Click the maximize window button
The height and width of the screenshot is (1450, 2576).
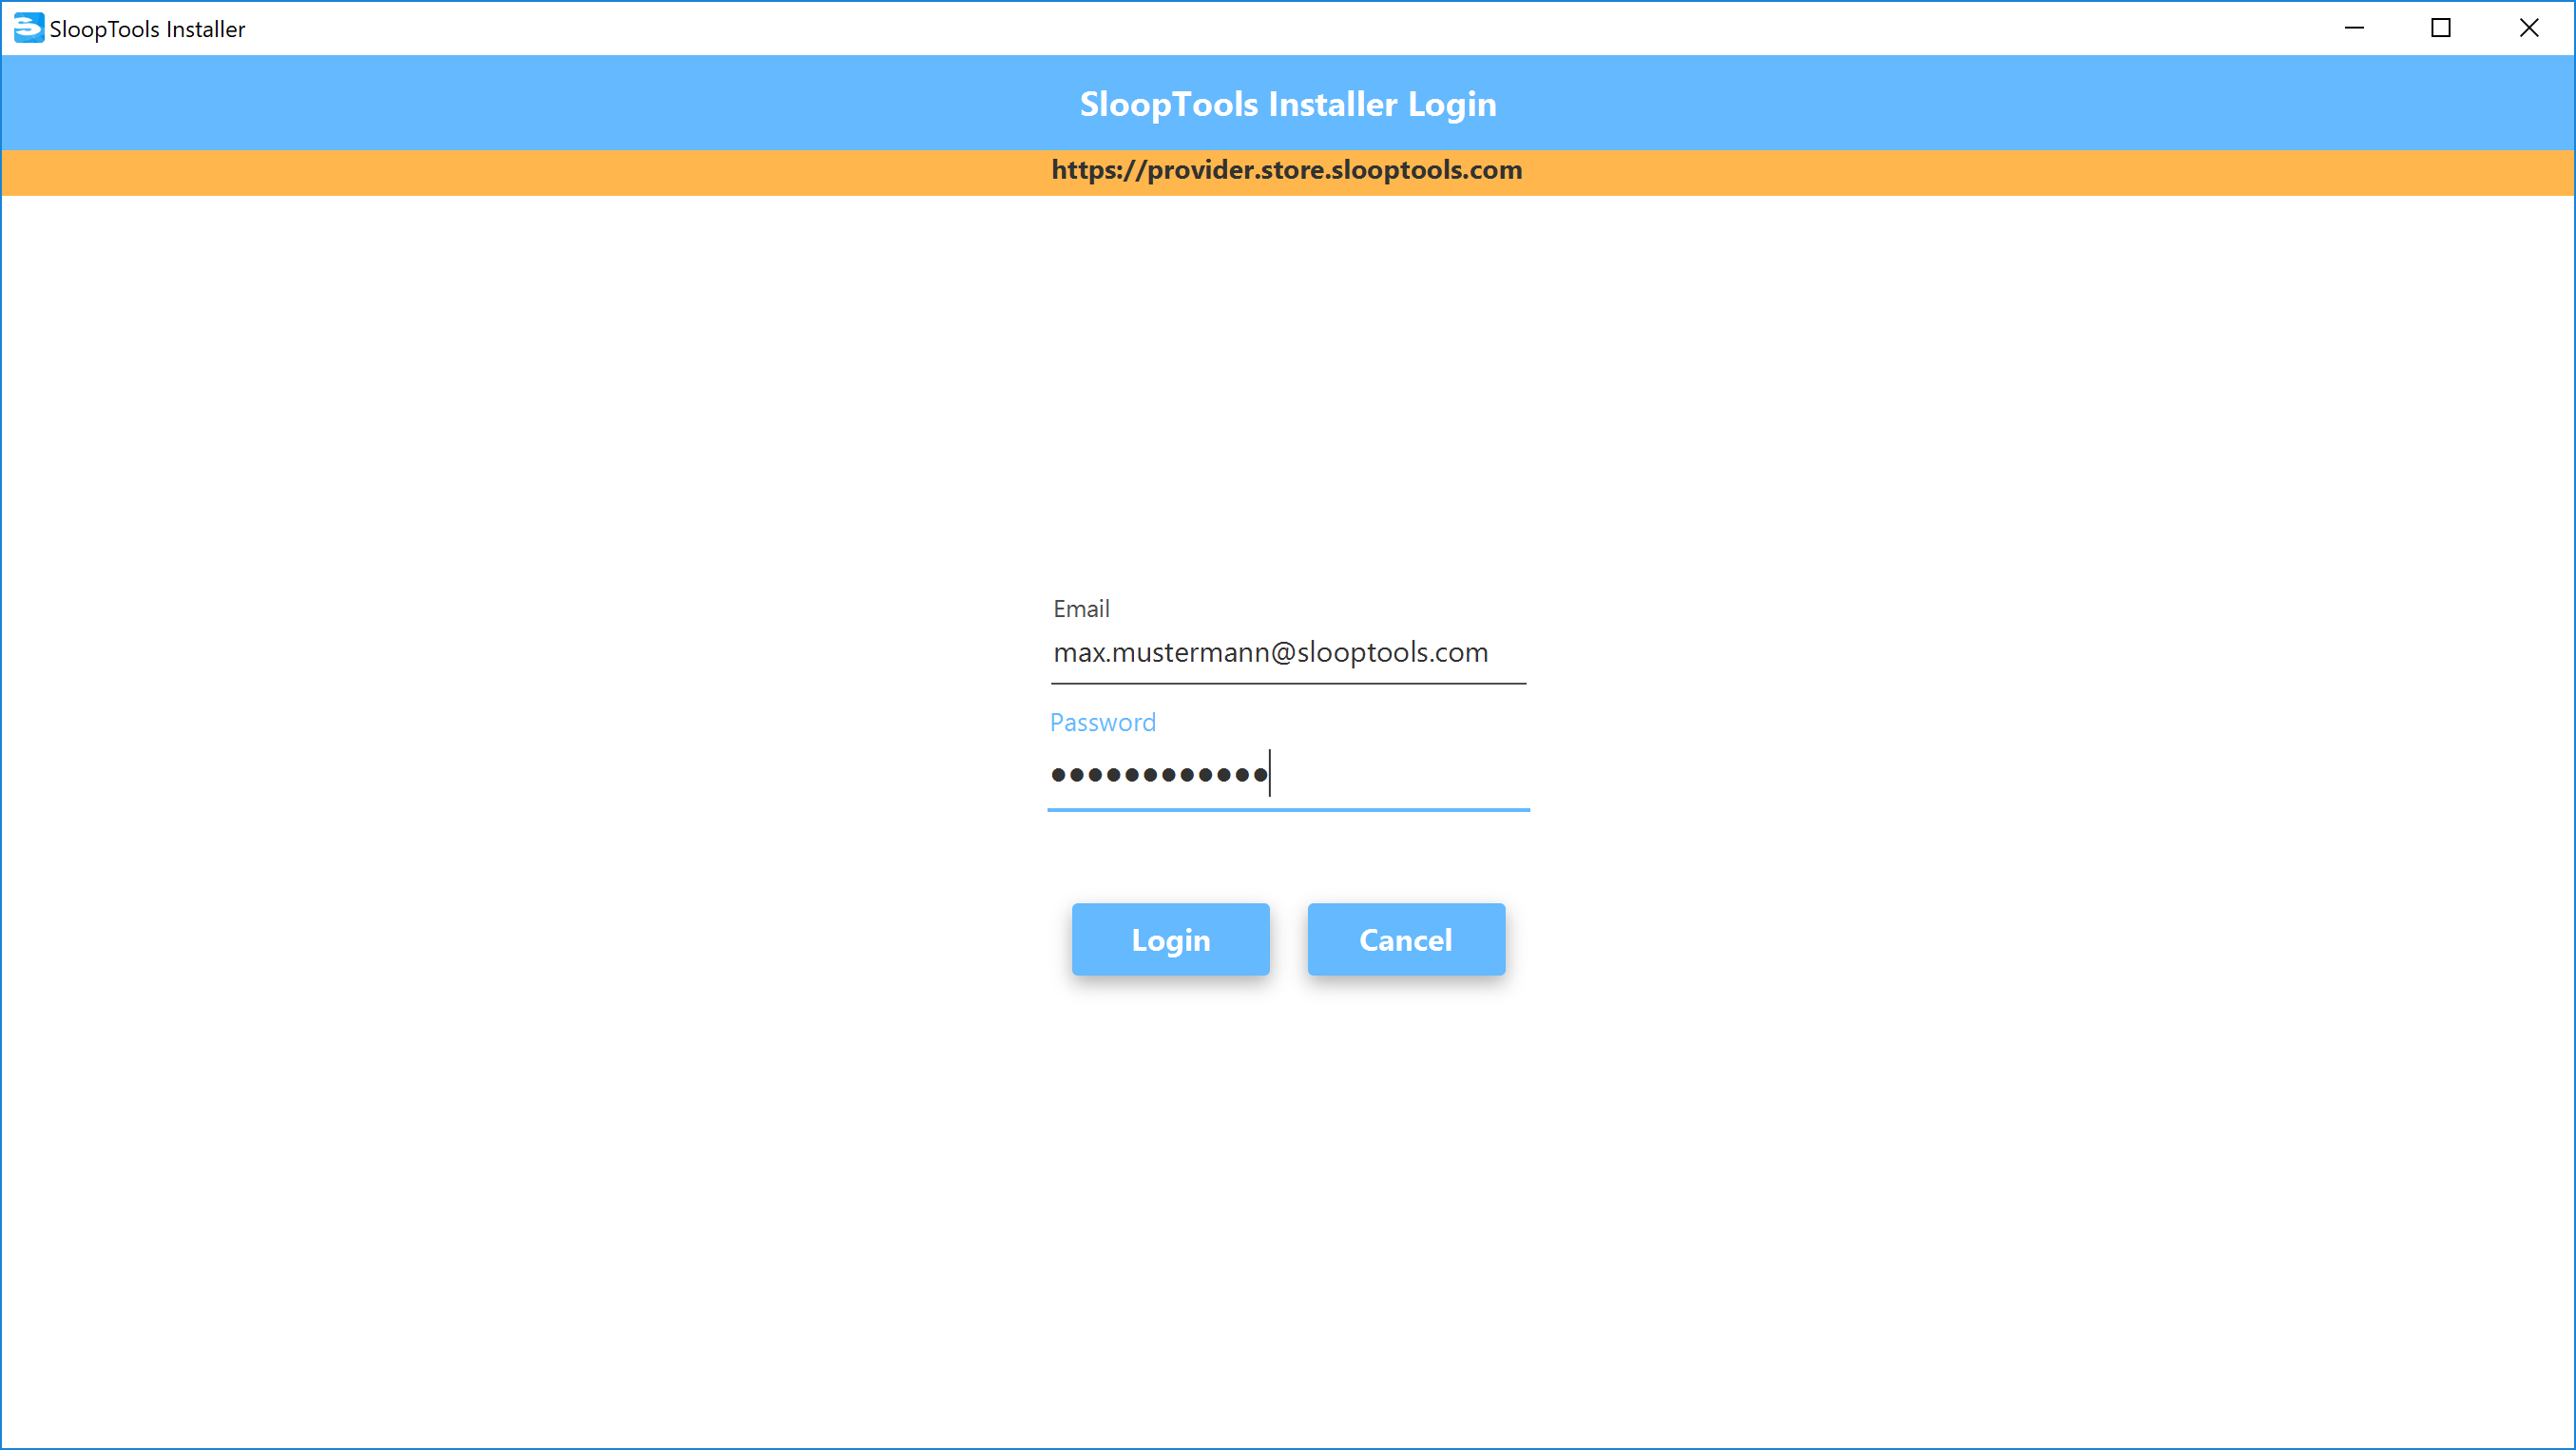(2440, 29)
